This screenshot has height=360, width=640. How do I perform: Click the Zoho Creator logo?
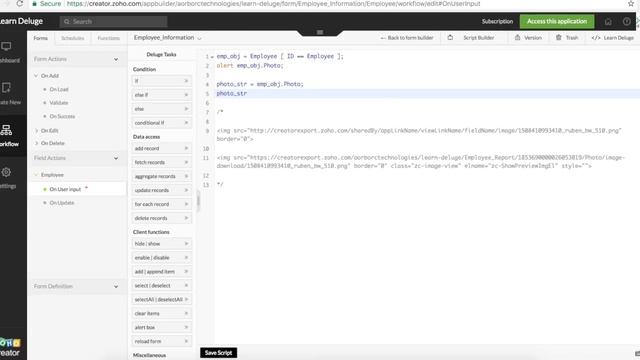pos(10,348)
